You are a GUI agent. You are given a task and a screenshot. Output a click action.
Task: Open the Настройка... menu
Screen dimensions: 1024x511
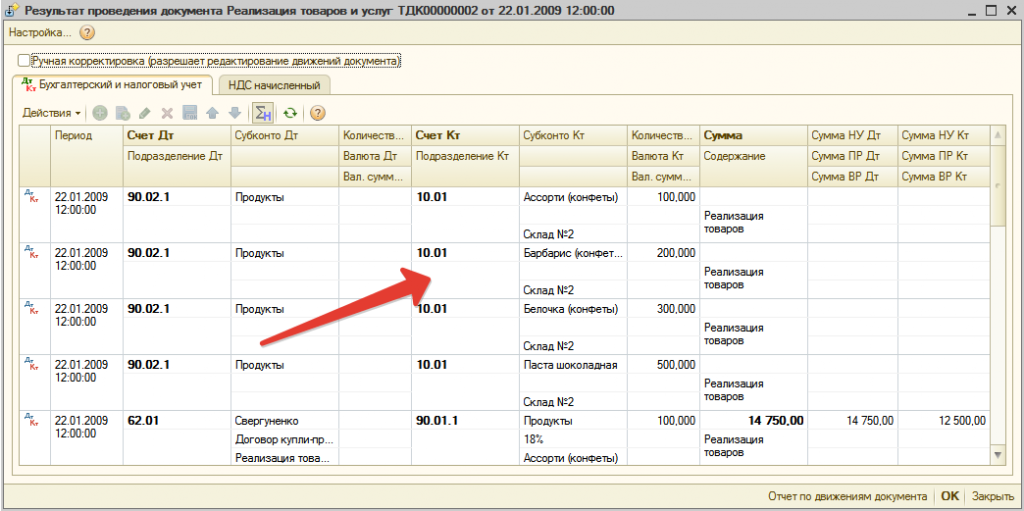pyautogui.click(x=39, y=32)
